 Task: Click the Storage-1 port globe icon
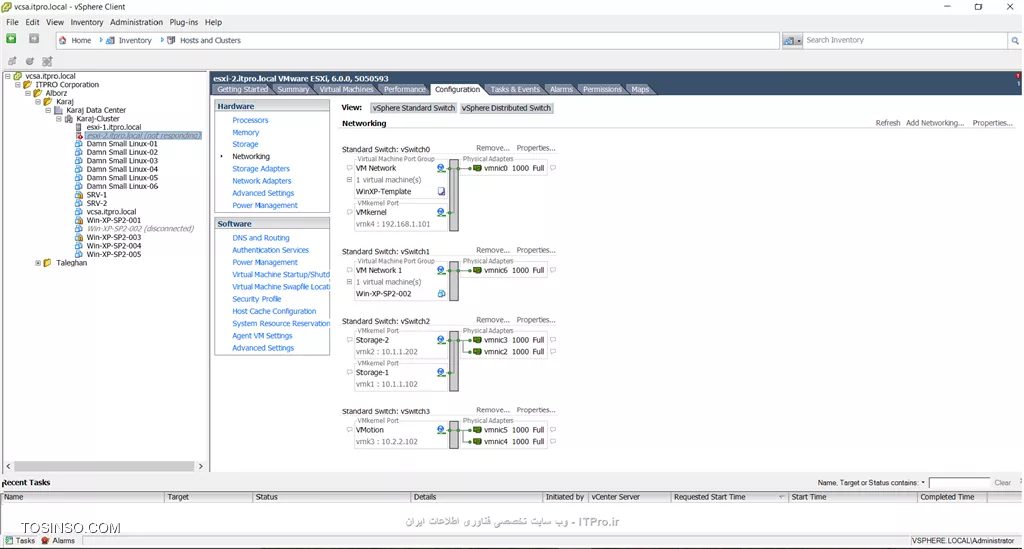441,373
